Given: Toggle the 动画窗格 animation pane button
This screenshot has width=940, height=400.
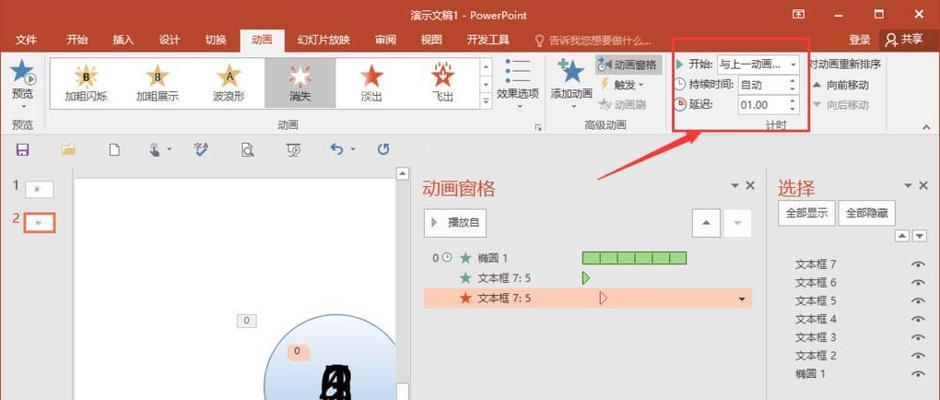Looking at the screenshot, I should click(628, 65).
